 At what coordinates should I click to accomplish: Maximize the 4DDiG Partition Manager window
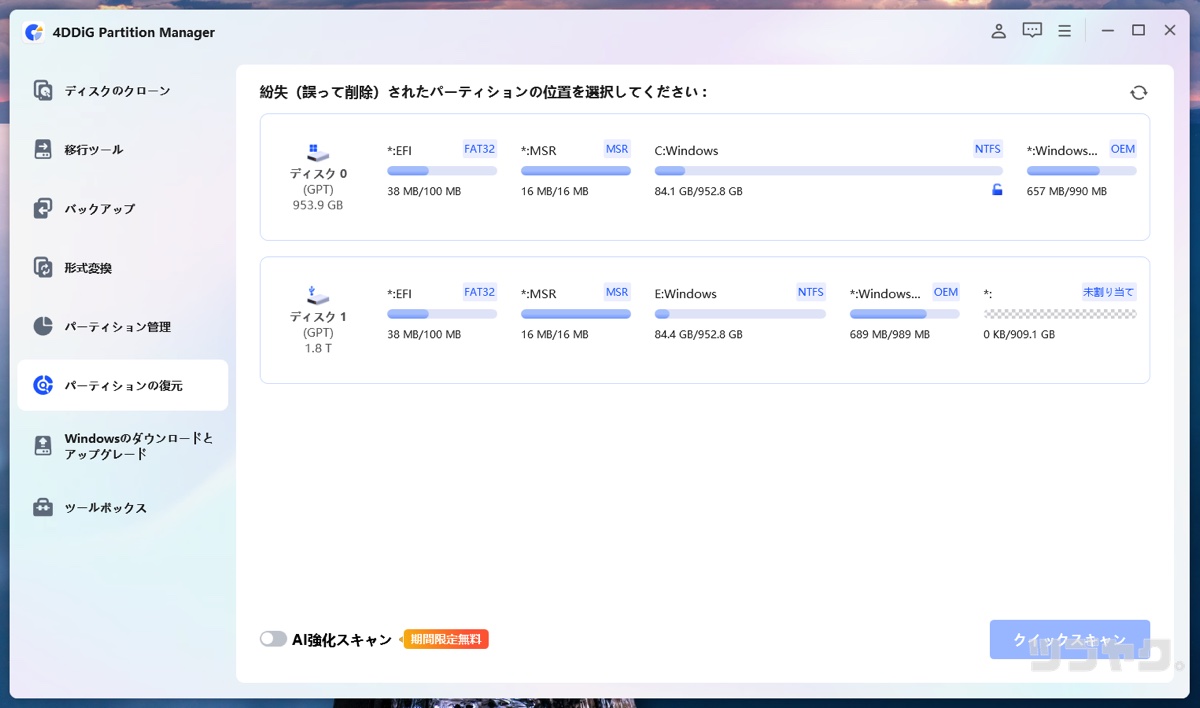[x=1138, y=31]
